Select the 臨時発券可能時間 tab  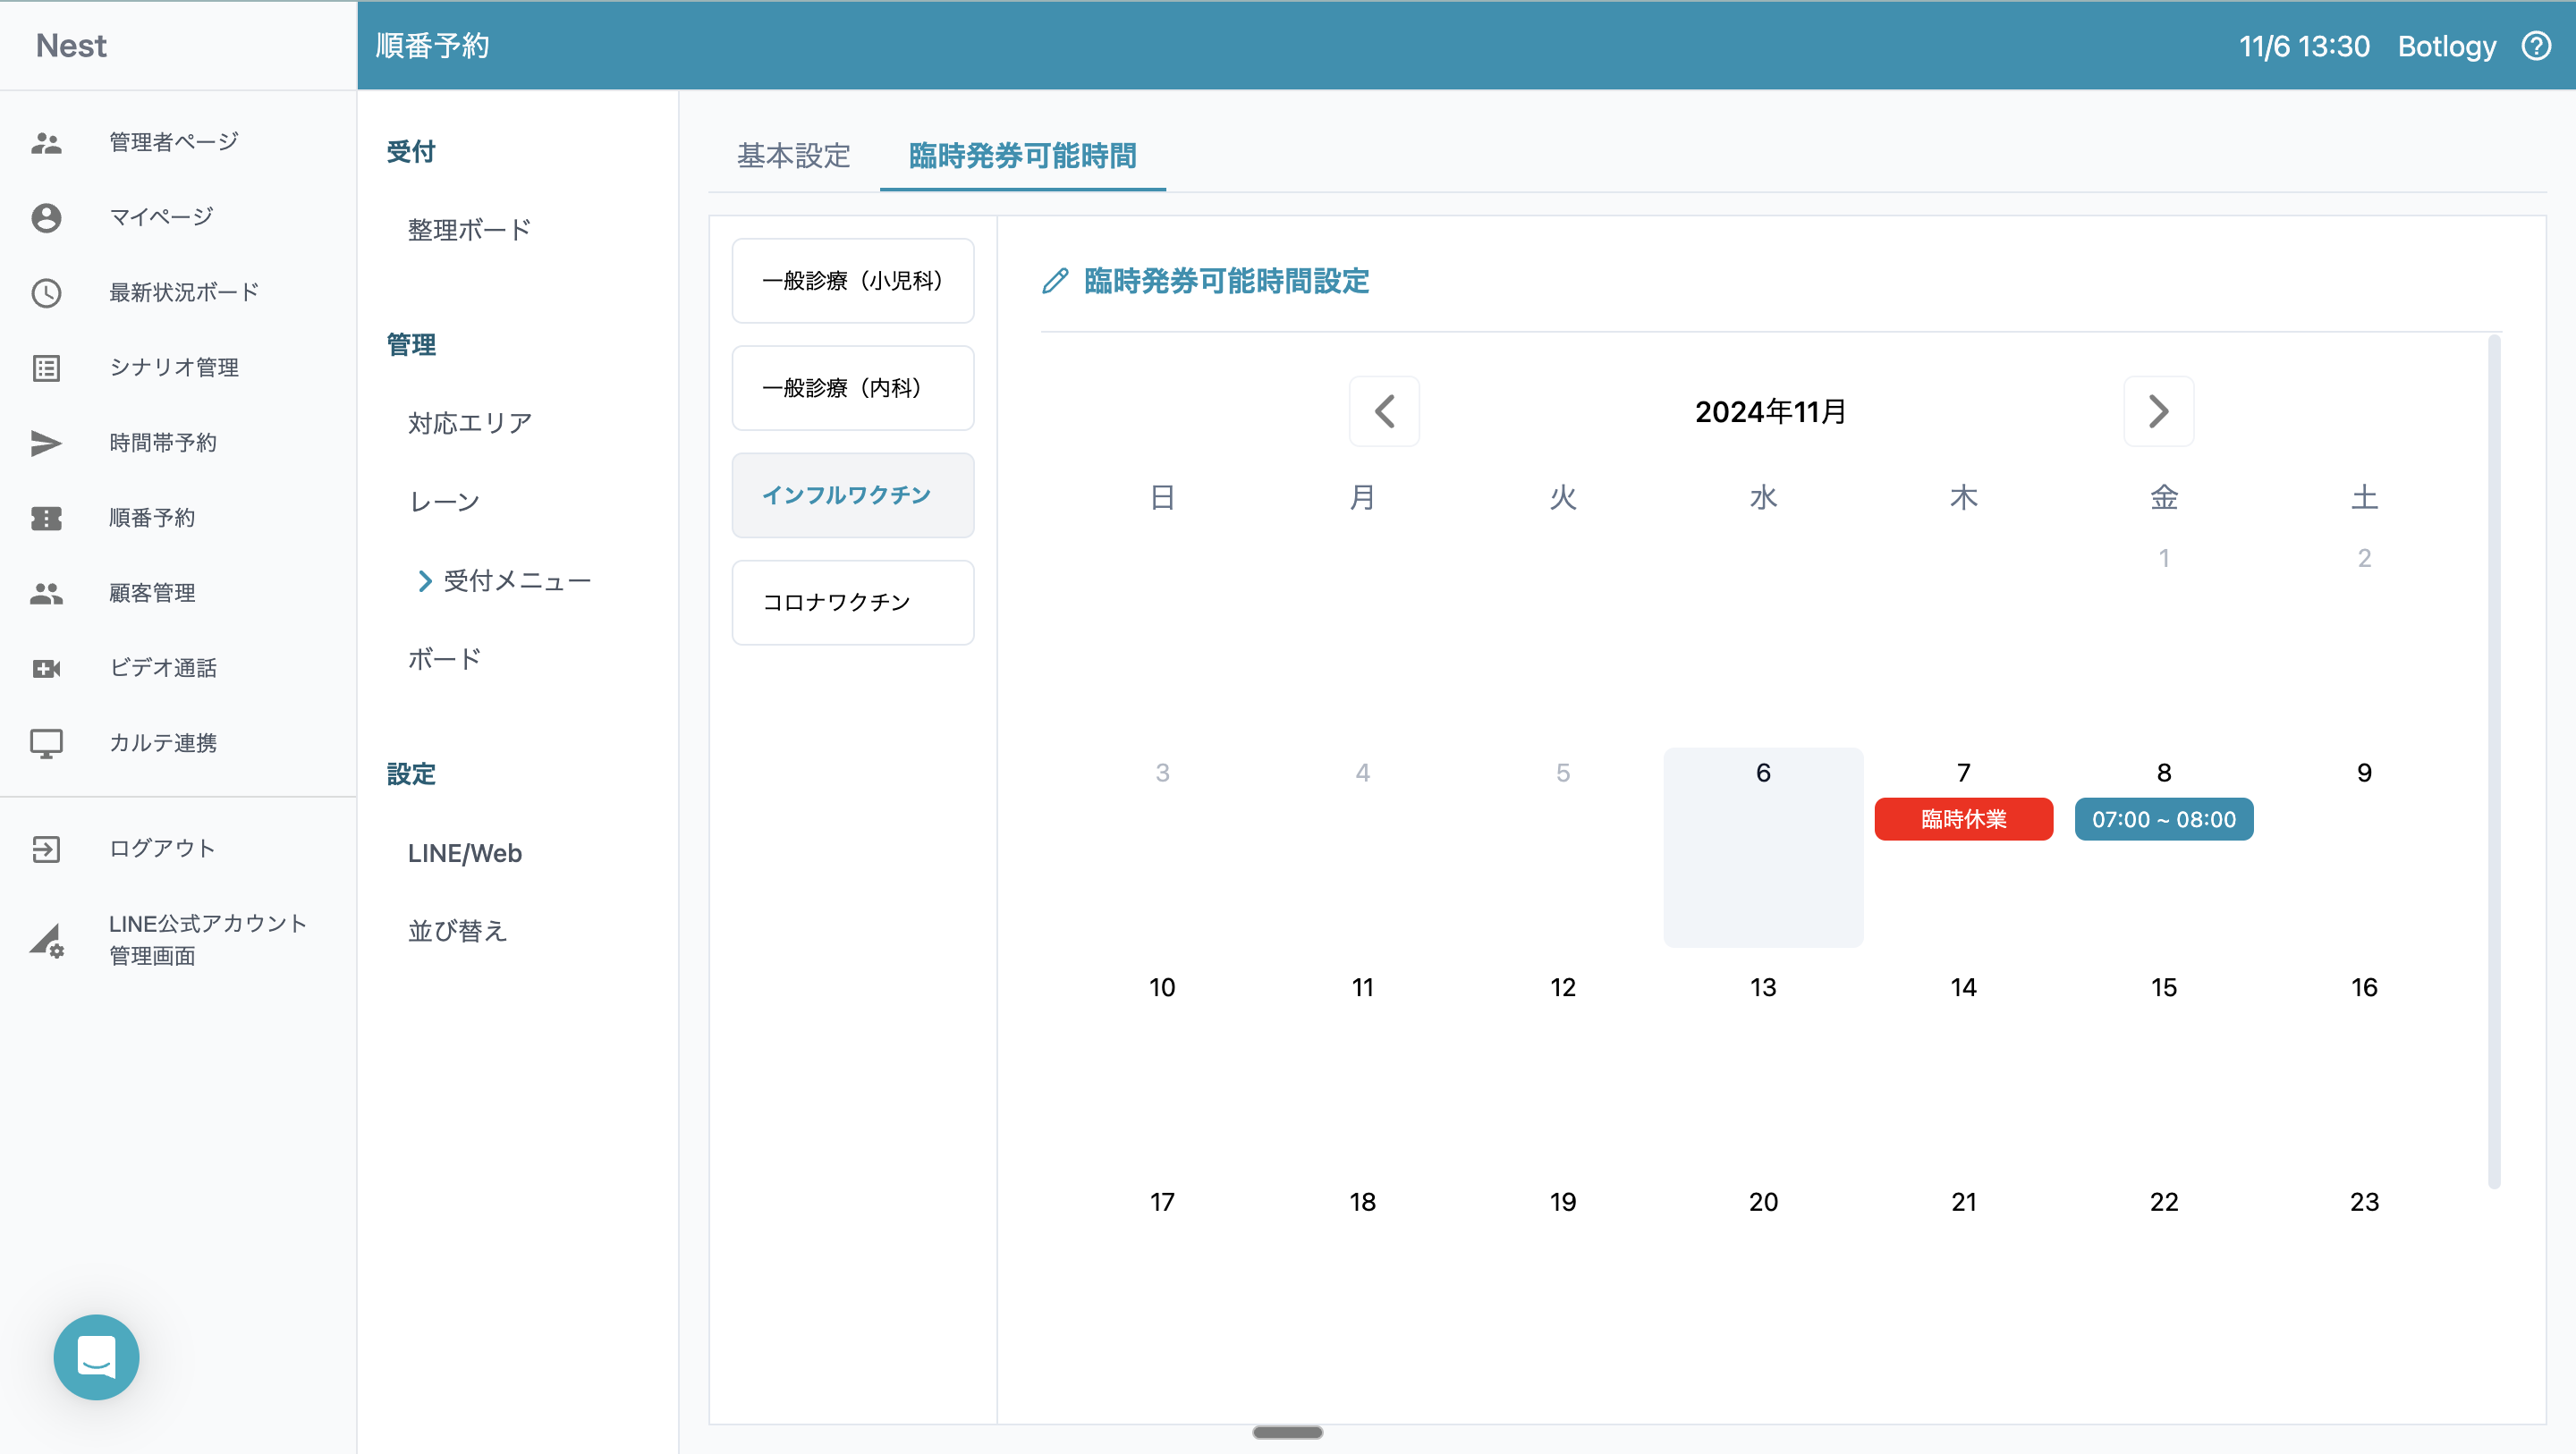point(1022,156)
